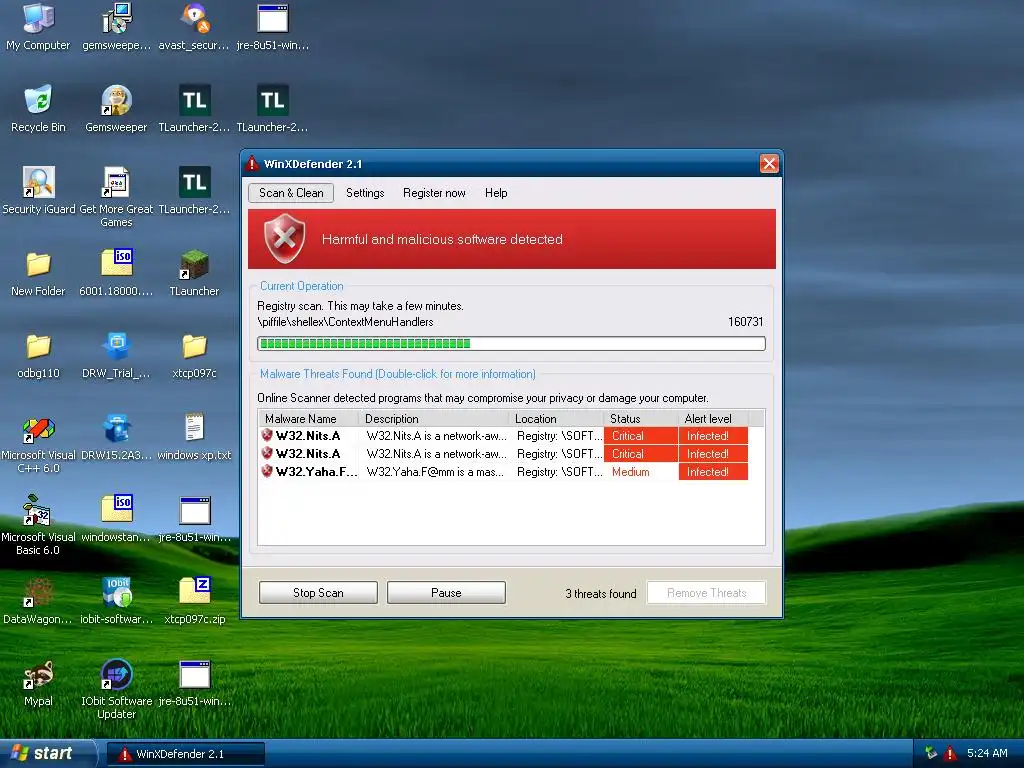
Task: Click the Pause button
Action: (446, 592)
